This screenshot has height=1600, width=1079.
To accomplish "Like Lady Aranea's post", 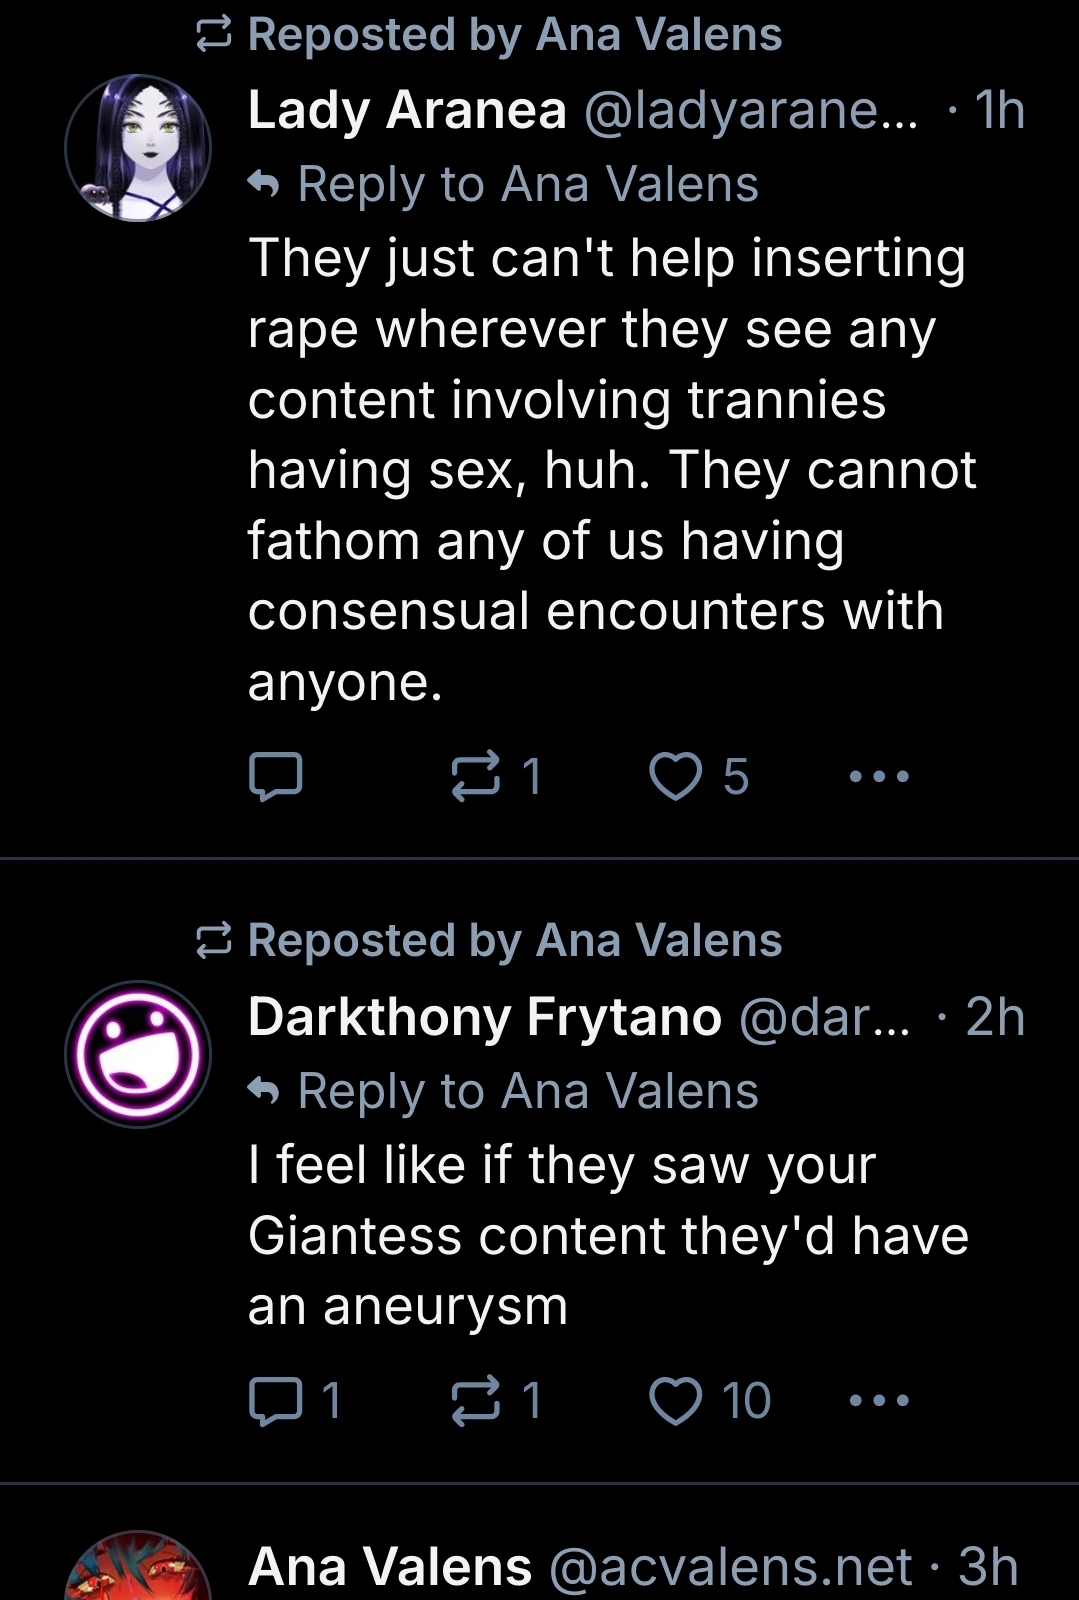I will click(x=676, y=777).
